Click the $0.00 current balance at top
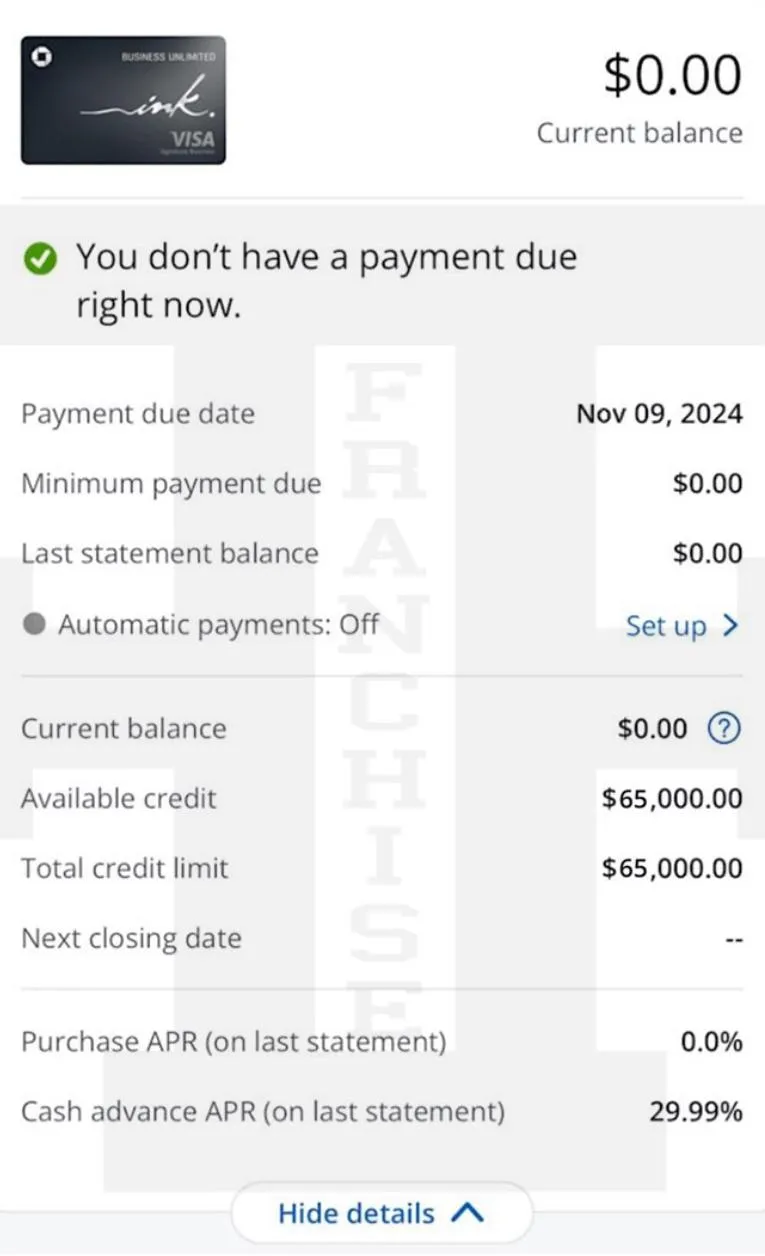The width and height of the screenshot is (765, 1256). tap(673, 76)
